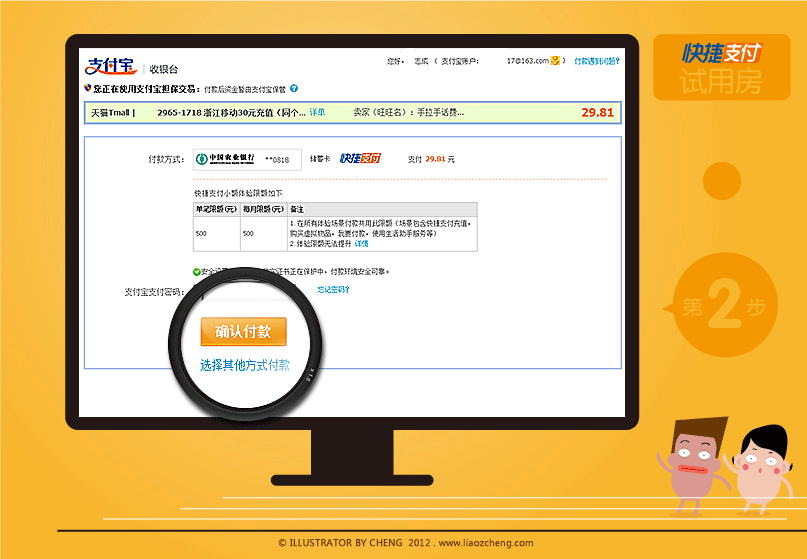The image size is (807, 559).
Task: Click the 天猫Tmall label in order bar
Action: [x=110, y=113]
